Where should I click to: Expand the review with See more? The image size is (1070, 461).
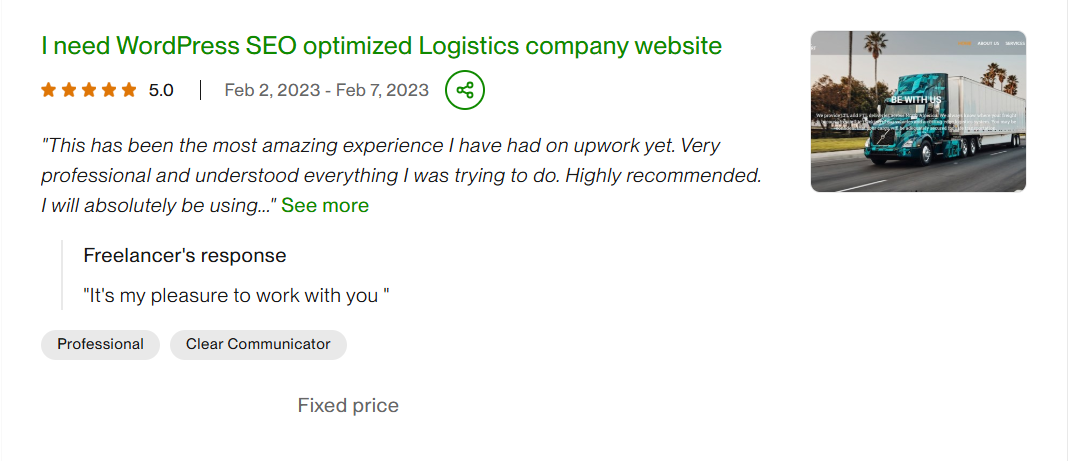(325, 206)
